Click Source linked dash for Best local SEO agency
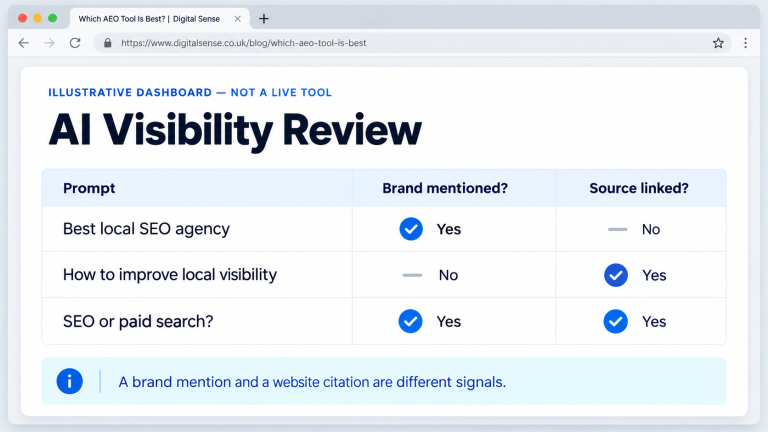 point(617,229)
